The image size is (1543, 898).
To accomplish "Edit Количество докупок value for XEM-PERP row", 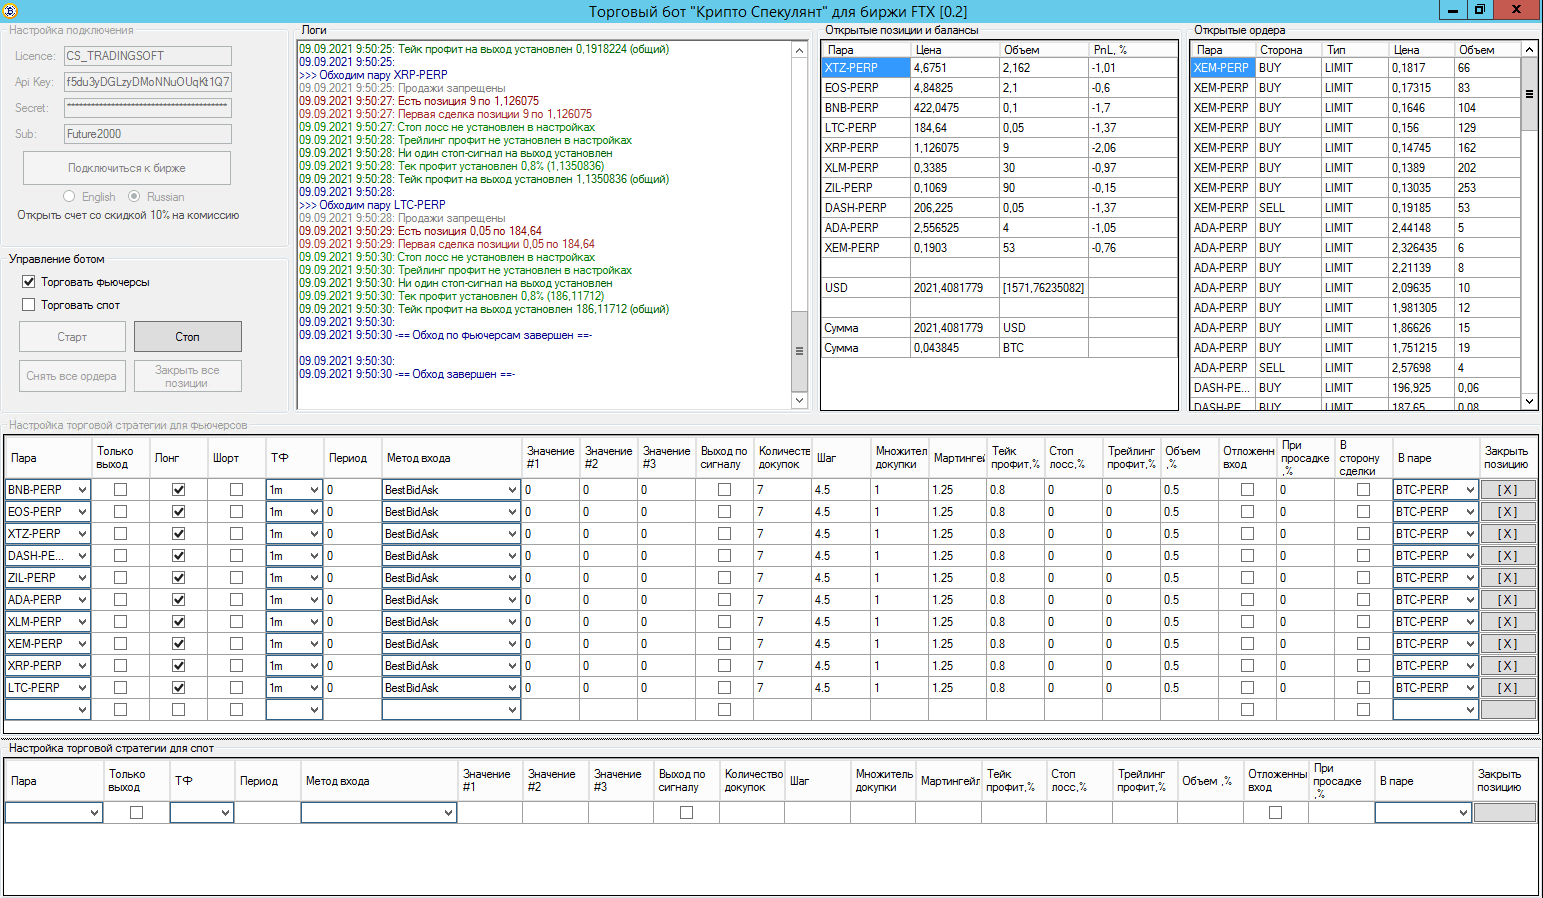I will (x=782, y=644).
